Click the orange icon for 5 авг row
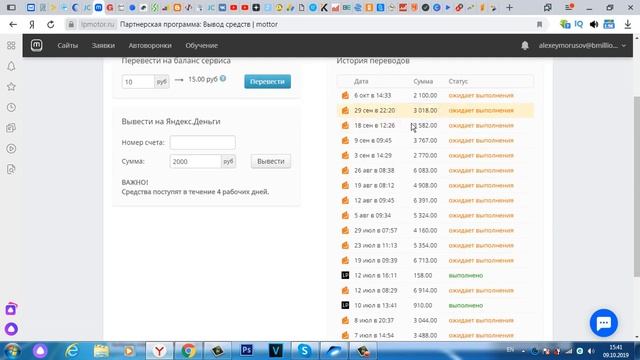The image size is (640, 360). pyautogui.click(x=345, y=215)
